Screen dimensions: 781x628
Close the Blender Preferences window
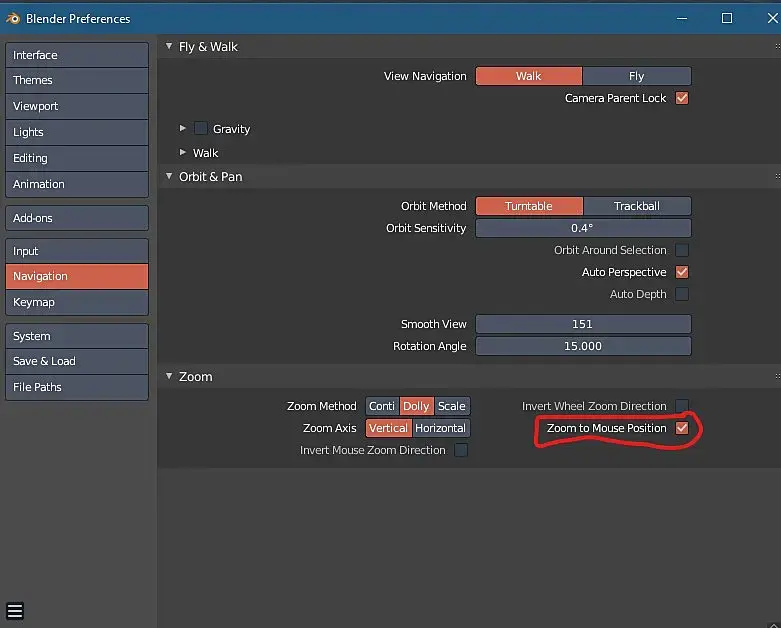point(773,18)
